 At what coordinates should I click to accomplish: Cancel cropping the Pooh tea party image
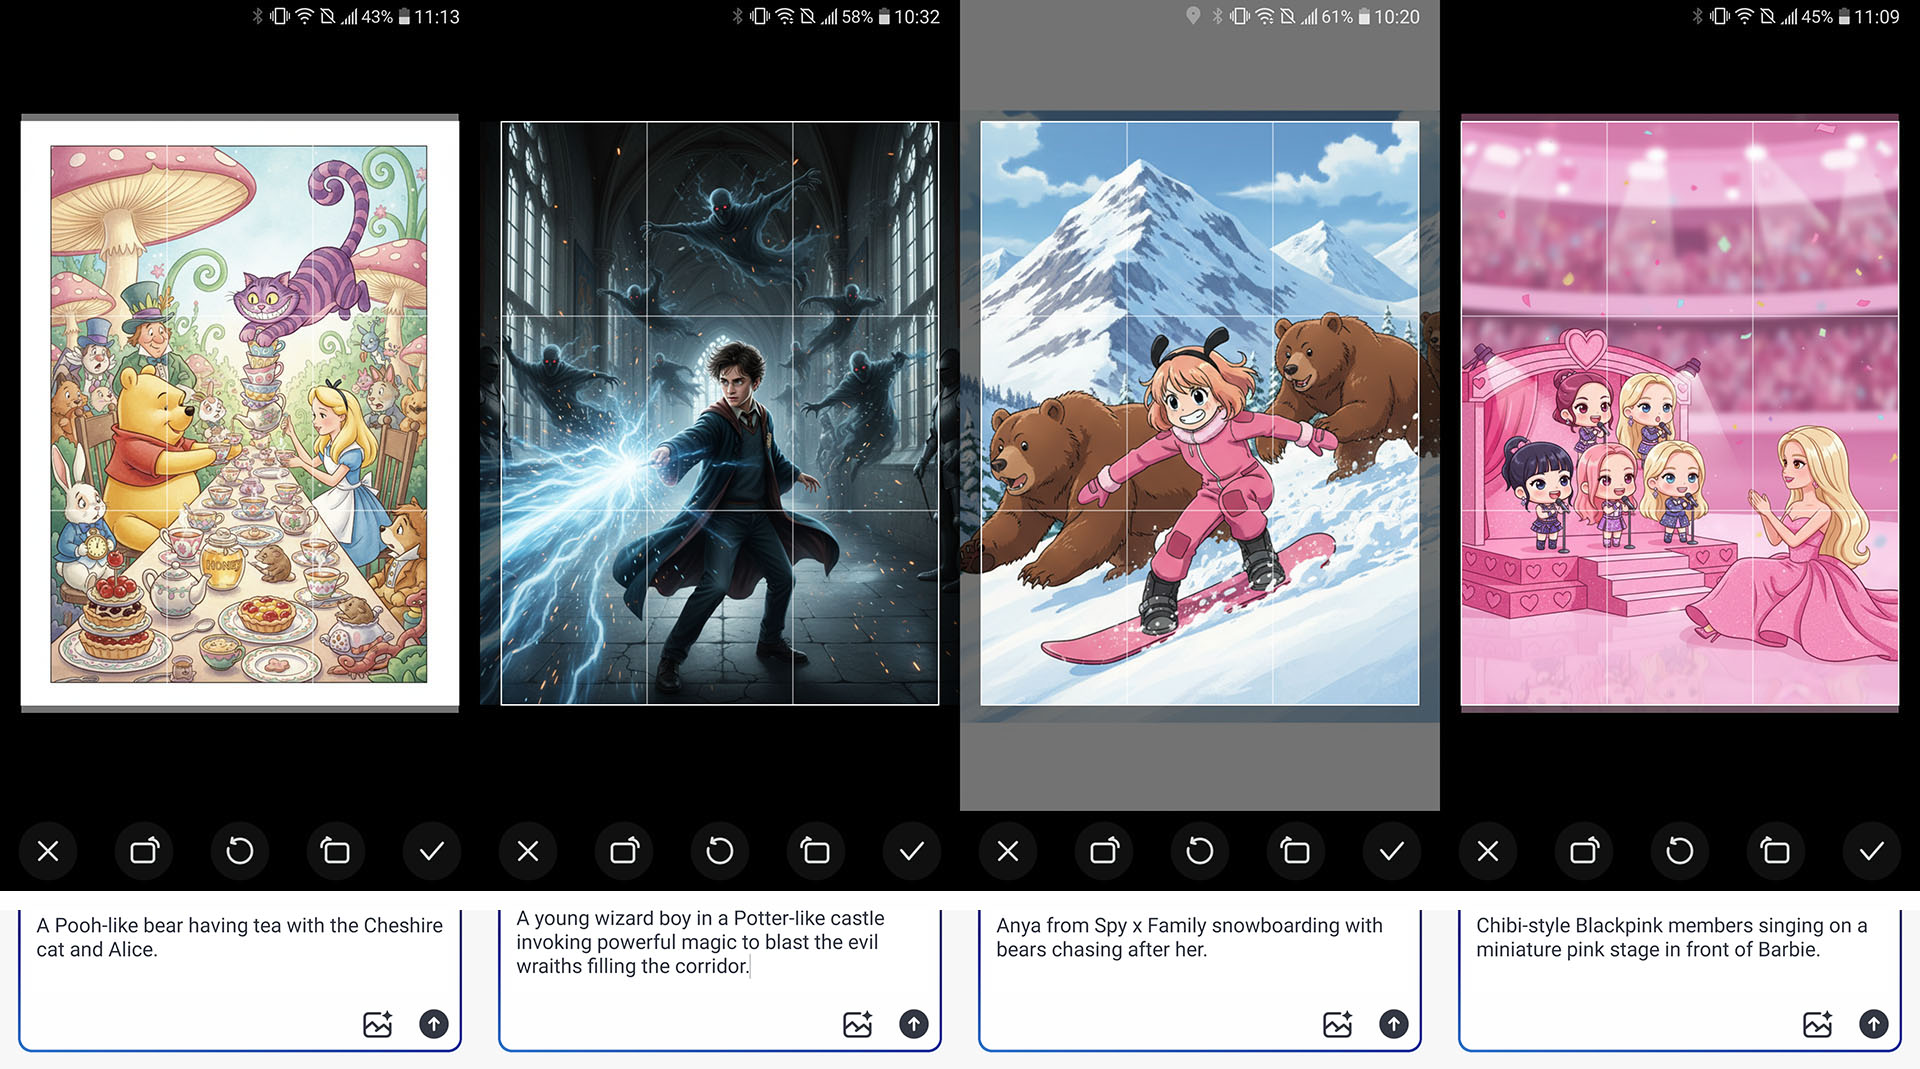tap(48, 851)
